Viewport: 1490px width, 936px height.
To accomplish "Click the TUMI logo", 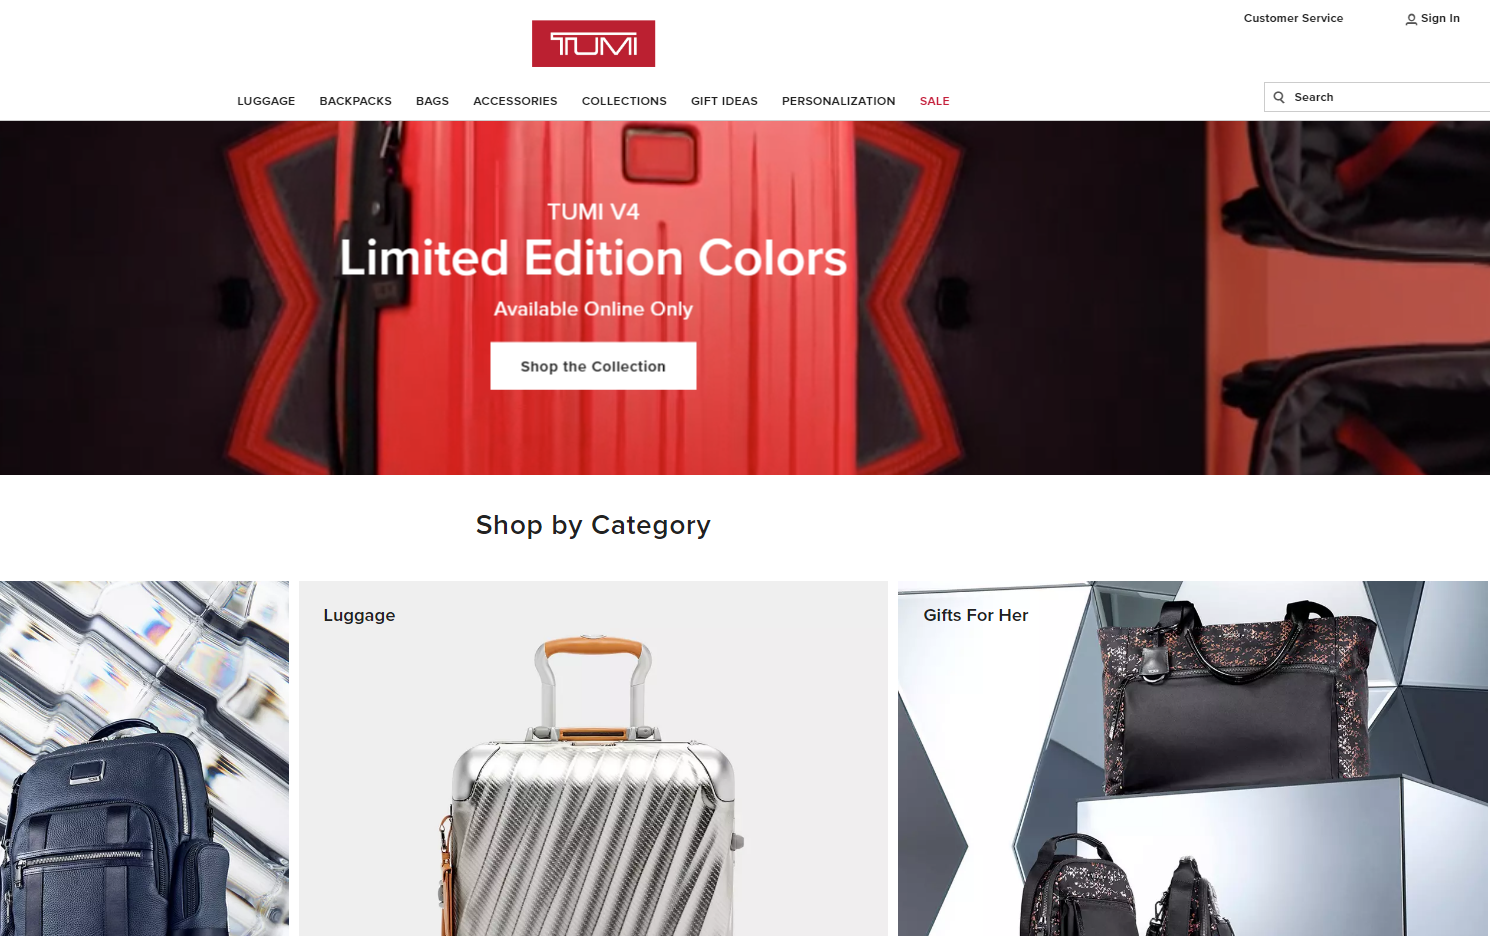I will tap(593, 44).
